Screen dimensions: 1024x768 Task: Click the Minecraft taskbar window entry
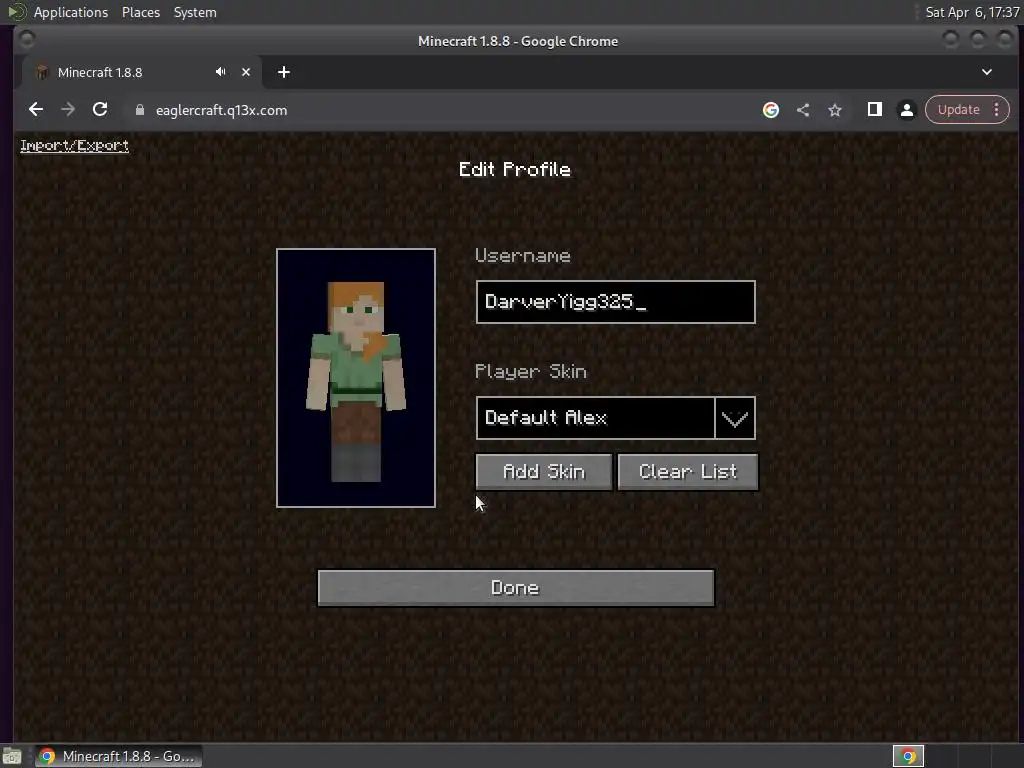pos(118,756)
